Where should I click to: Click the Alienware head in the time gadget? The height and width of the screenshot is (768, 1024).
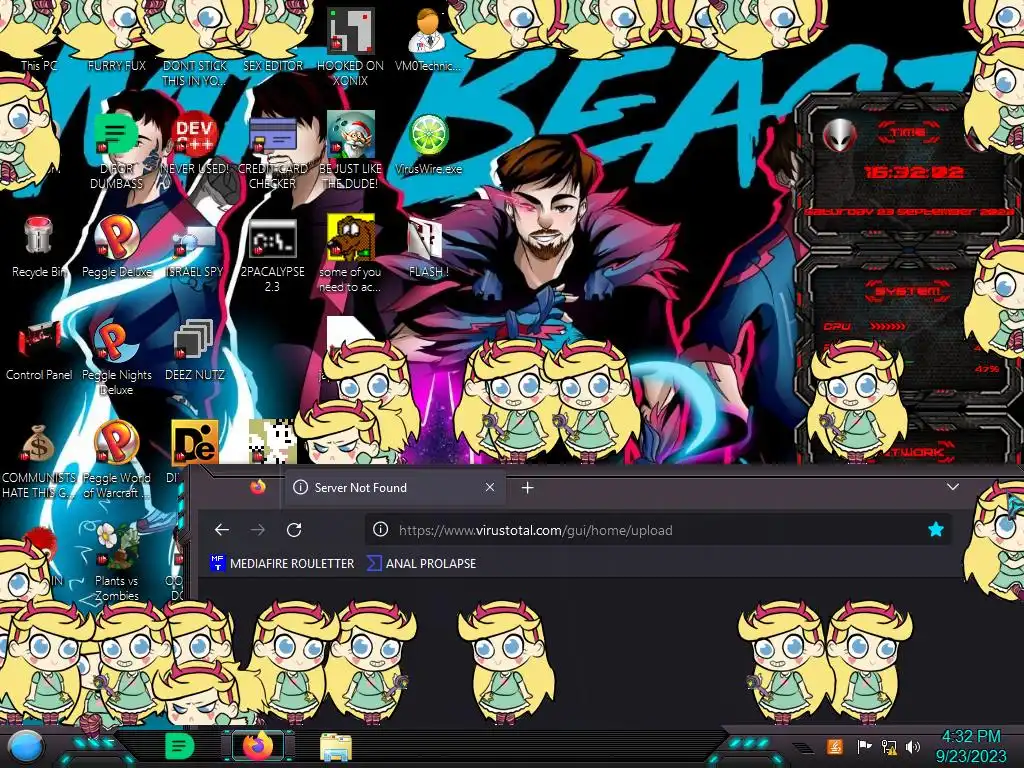[x=839, y=136]
